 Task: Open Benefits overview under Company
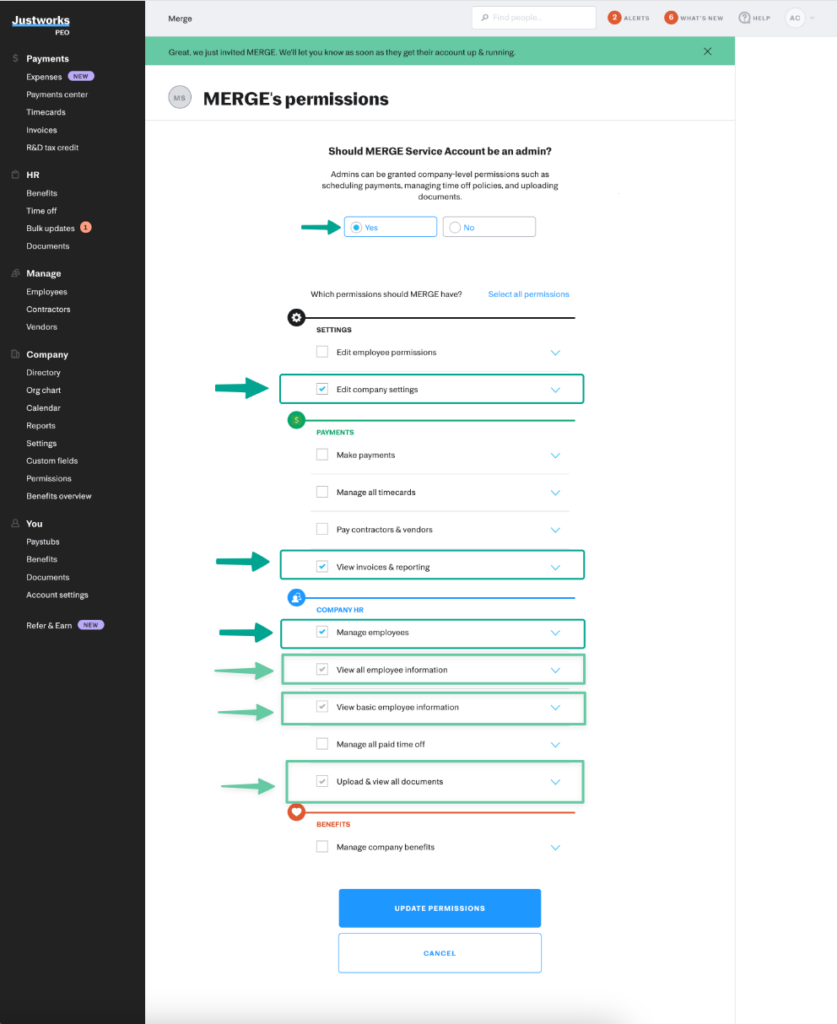[x=59, y=496]
